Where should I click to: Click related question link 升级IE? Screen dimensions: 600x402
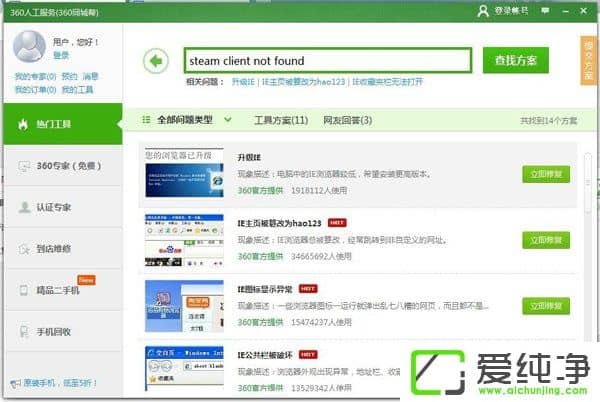click(243, 81)
